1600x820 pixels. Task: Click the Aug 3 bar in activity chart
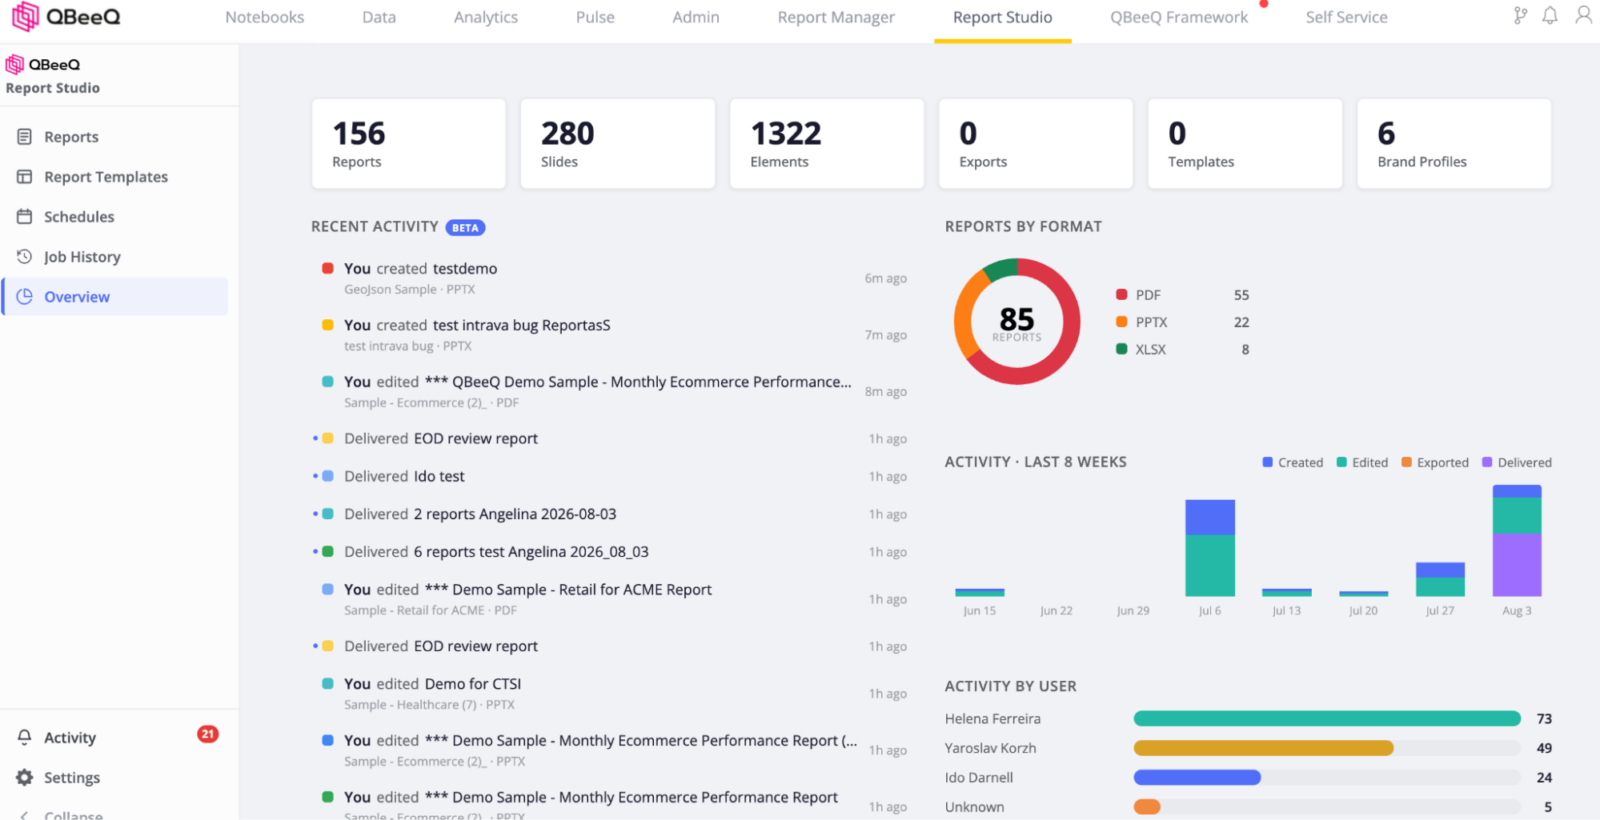point(1517,541)
